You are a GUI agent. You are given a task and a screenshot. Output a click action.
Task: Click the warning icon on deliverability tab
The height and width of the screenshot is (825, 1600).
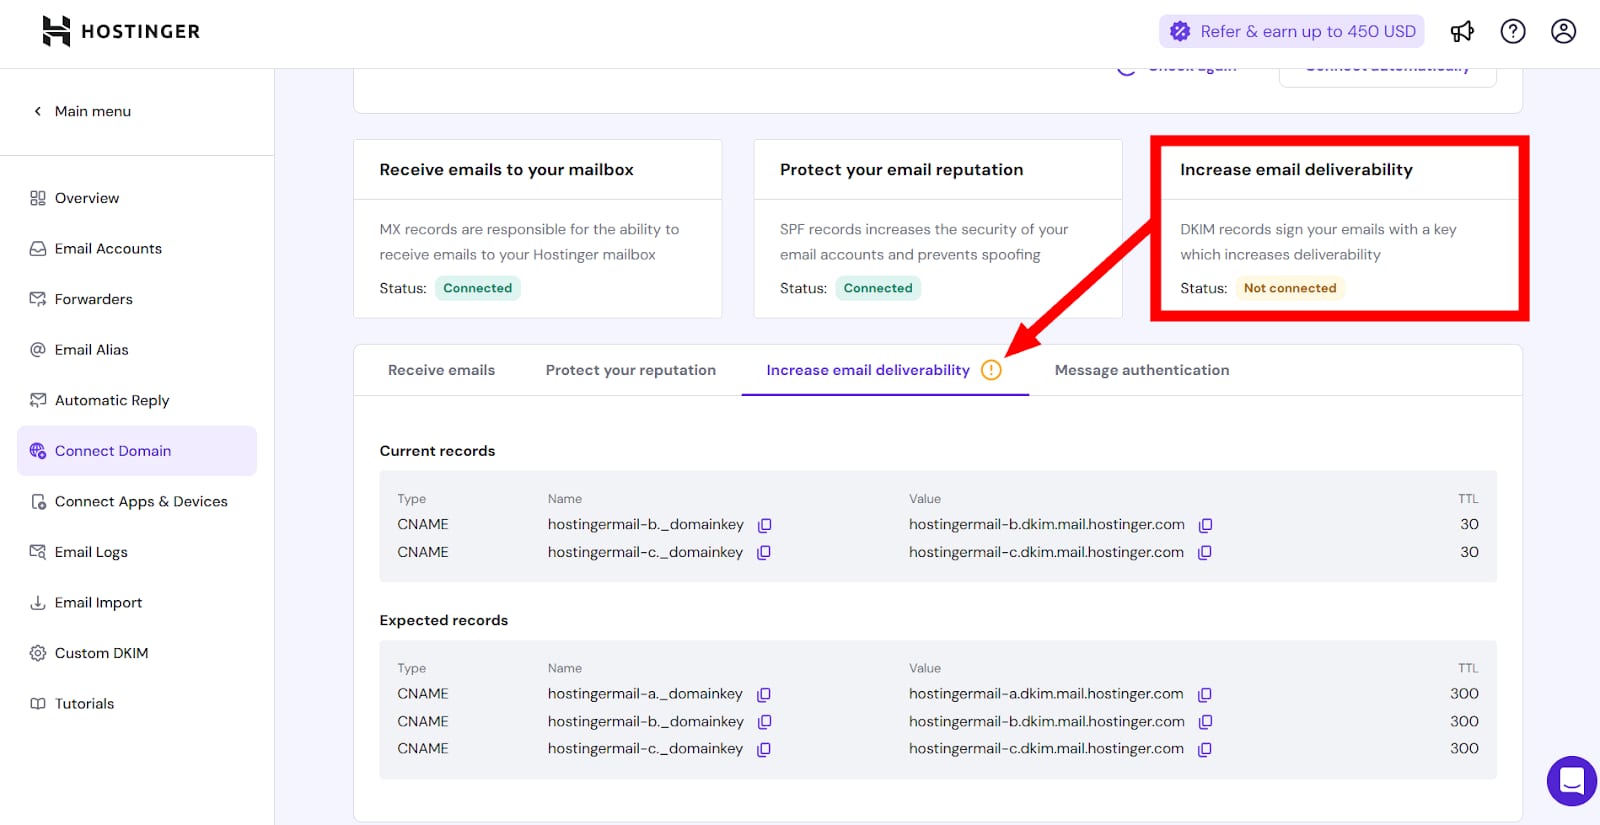pyautogui.click(x=991, y=370)
